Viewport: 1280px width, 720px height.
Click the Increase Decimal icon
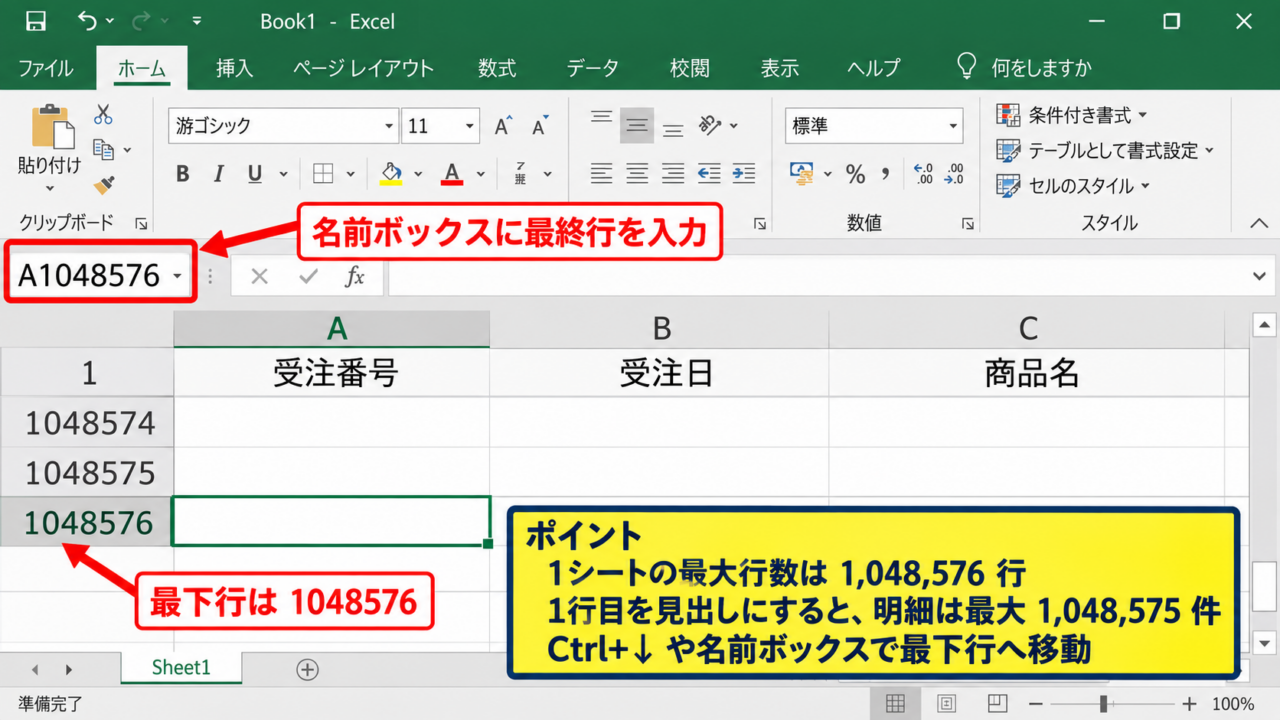click(x=923, y=174)
